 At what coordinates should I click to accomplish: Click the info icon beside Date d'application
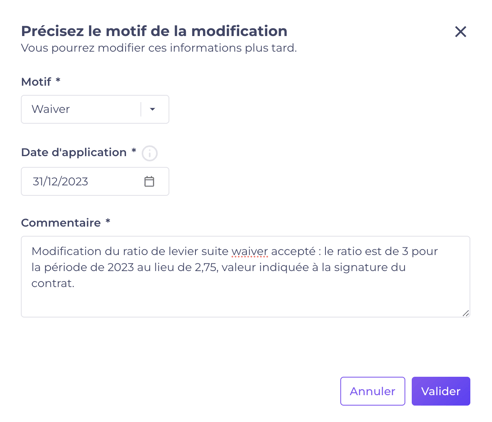point(150,154)
